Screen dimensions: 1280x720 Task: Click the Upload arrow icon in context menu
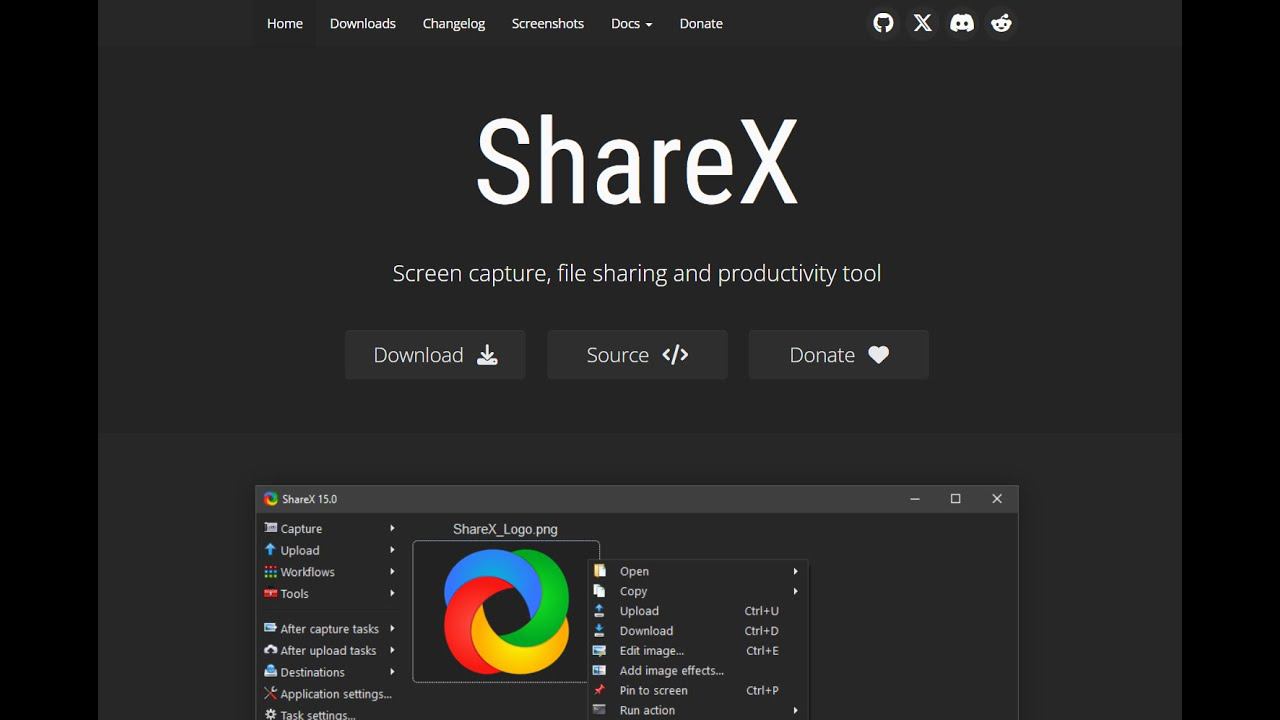point(600,611)
